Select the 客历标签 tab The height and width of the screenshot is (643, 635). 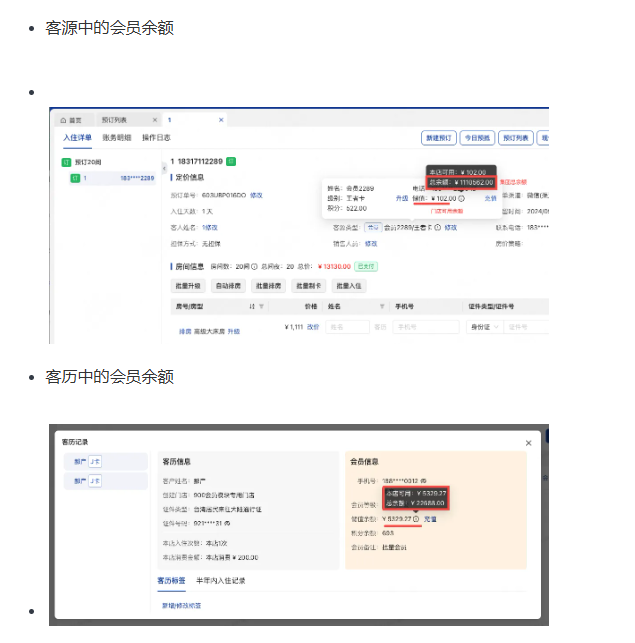[171, 581]
